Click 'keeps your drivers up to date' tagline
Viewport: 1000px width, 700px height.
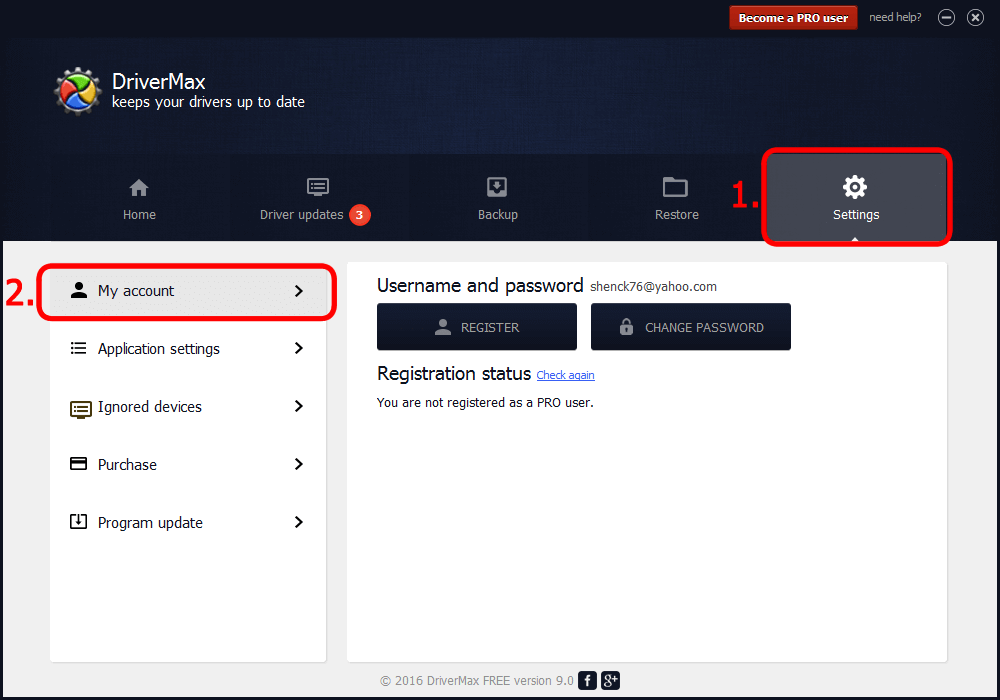pos(208,102)
